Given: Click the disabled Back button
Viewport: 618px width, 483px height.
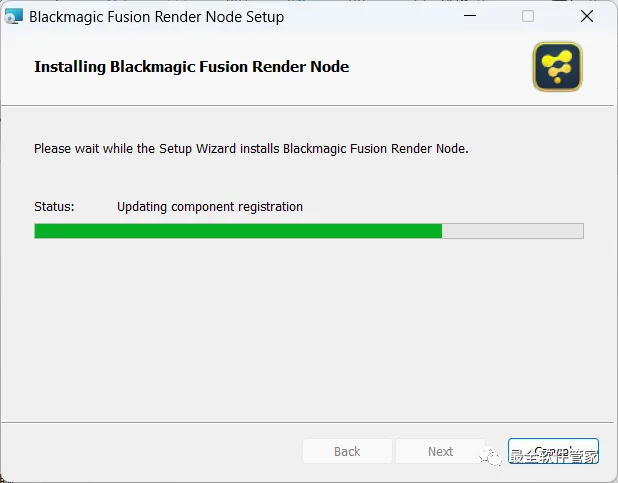Looking at the screenshot, I should tap(347, 451).
